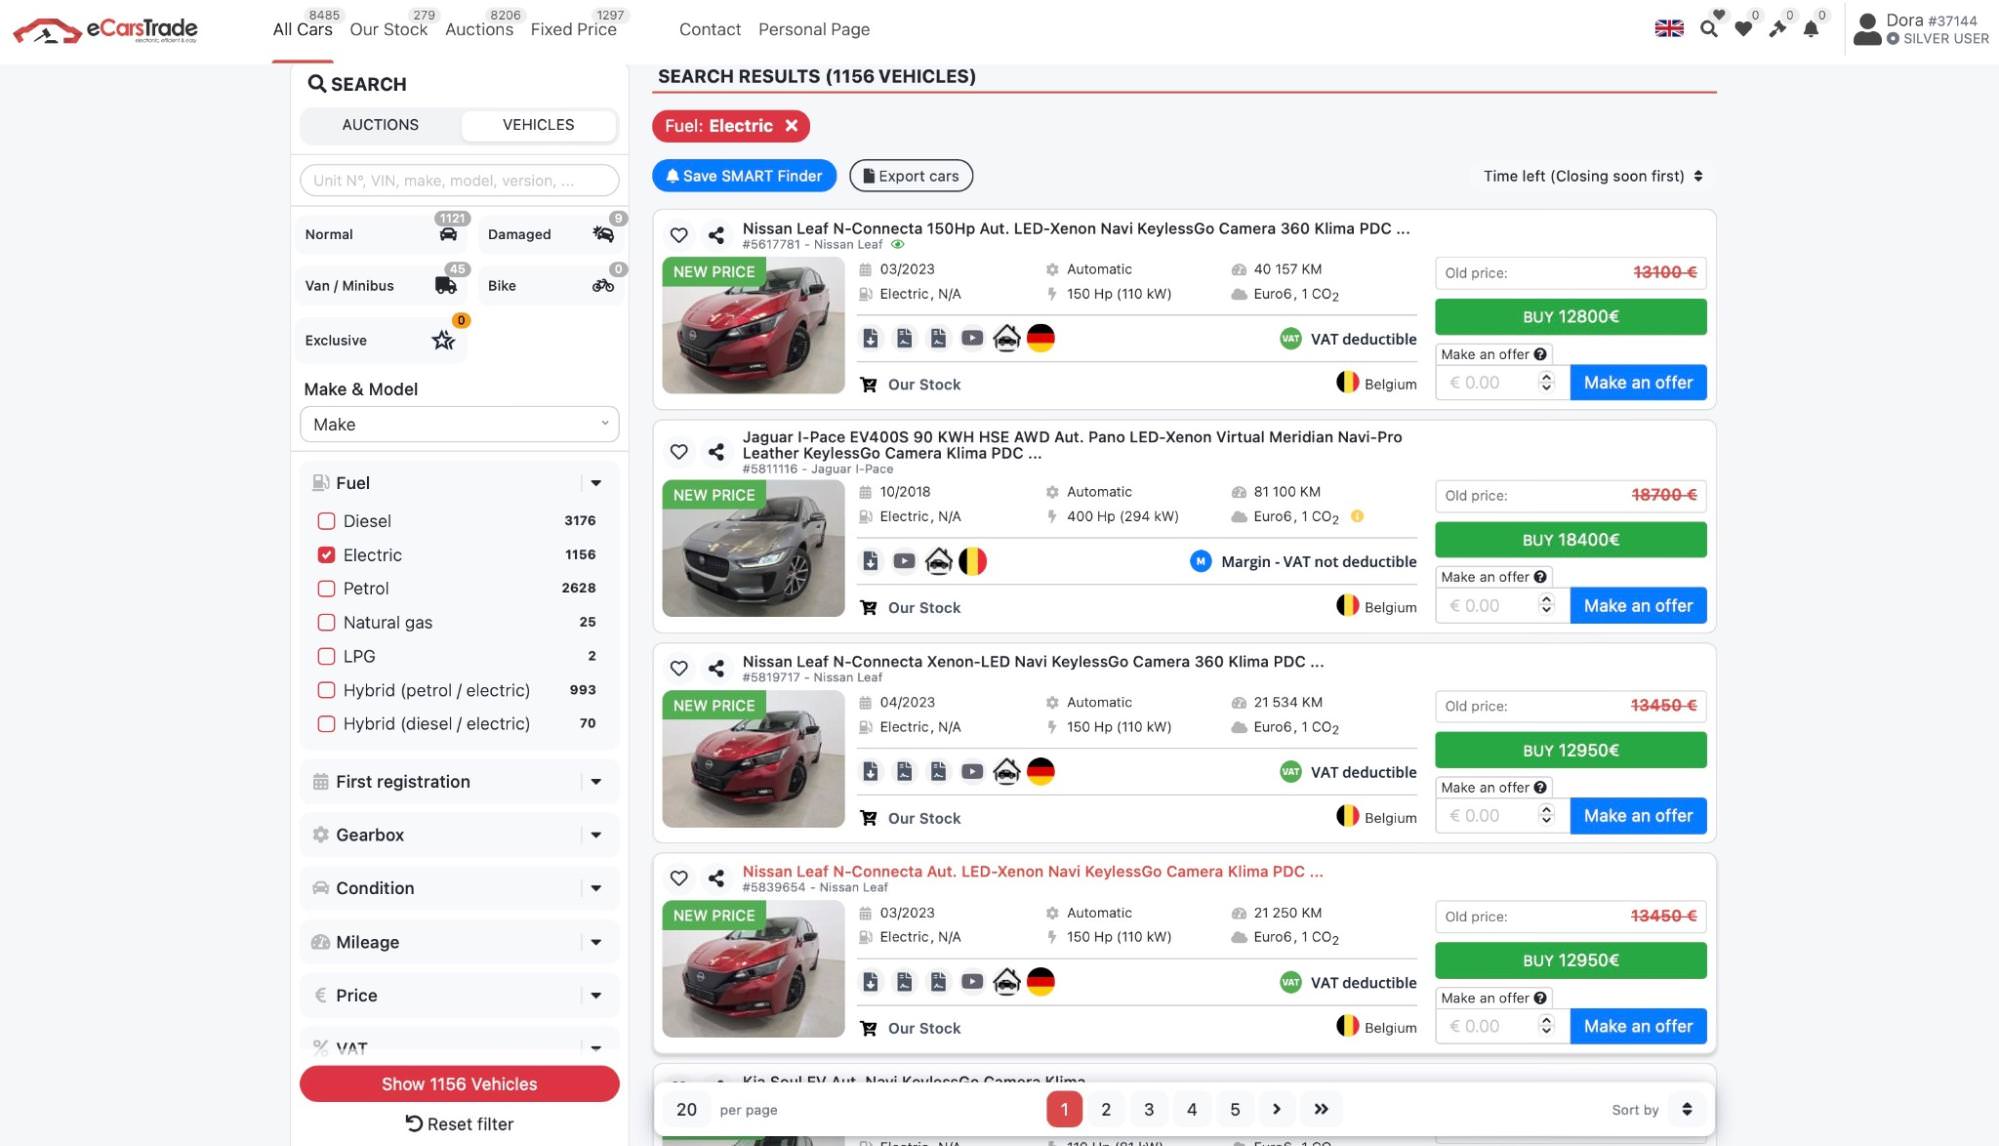Open the Personal Page menu item
1999x1146 pixels.
[x=814, y=29]
